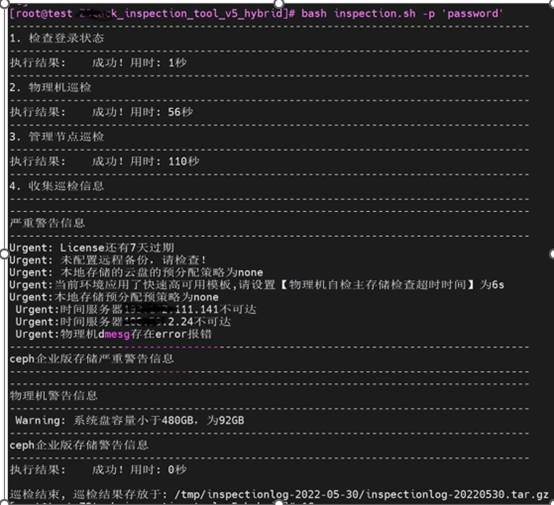This screenshot has height=505, width=554.
Task: Click the Urgent line with 2.24不可达
Action: (123, 322)
